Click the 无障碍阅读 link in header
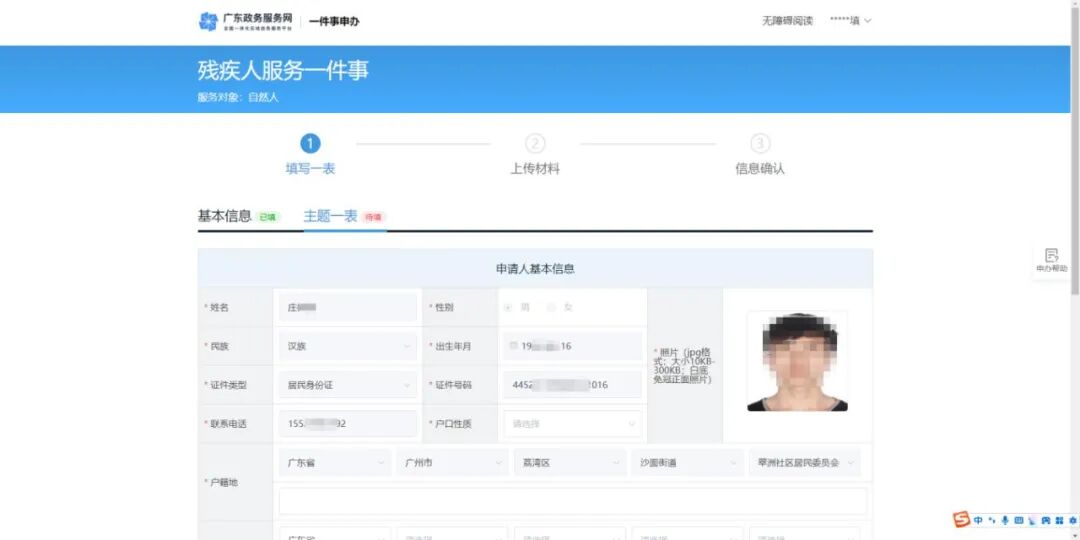 787,21
